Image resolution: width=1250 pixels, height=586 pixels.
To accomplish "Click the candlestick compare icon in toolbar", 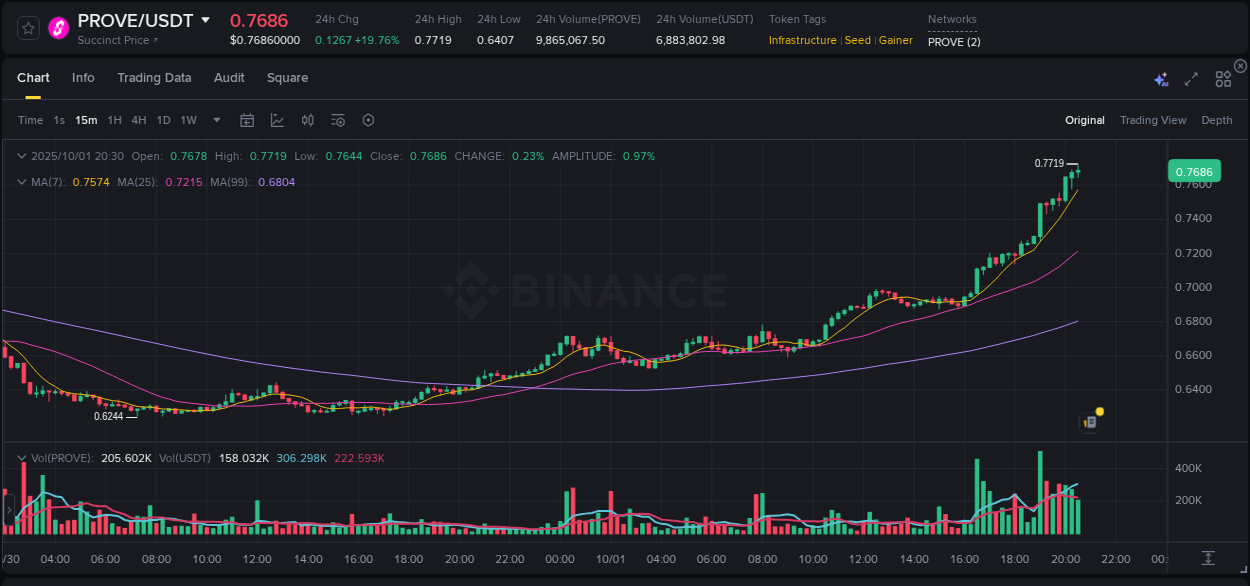I will [x=308, y=120].
